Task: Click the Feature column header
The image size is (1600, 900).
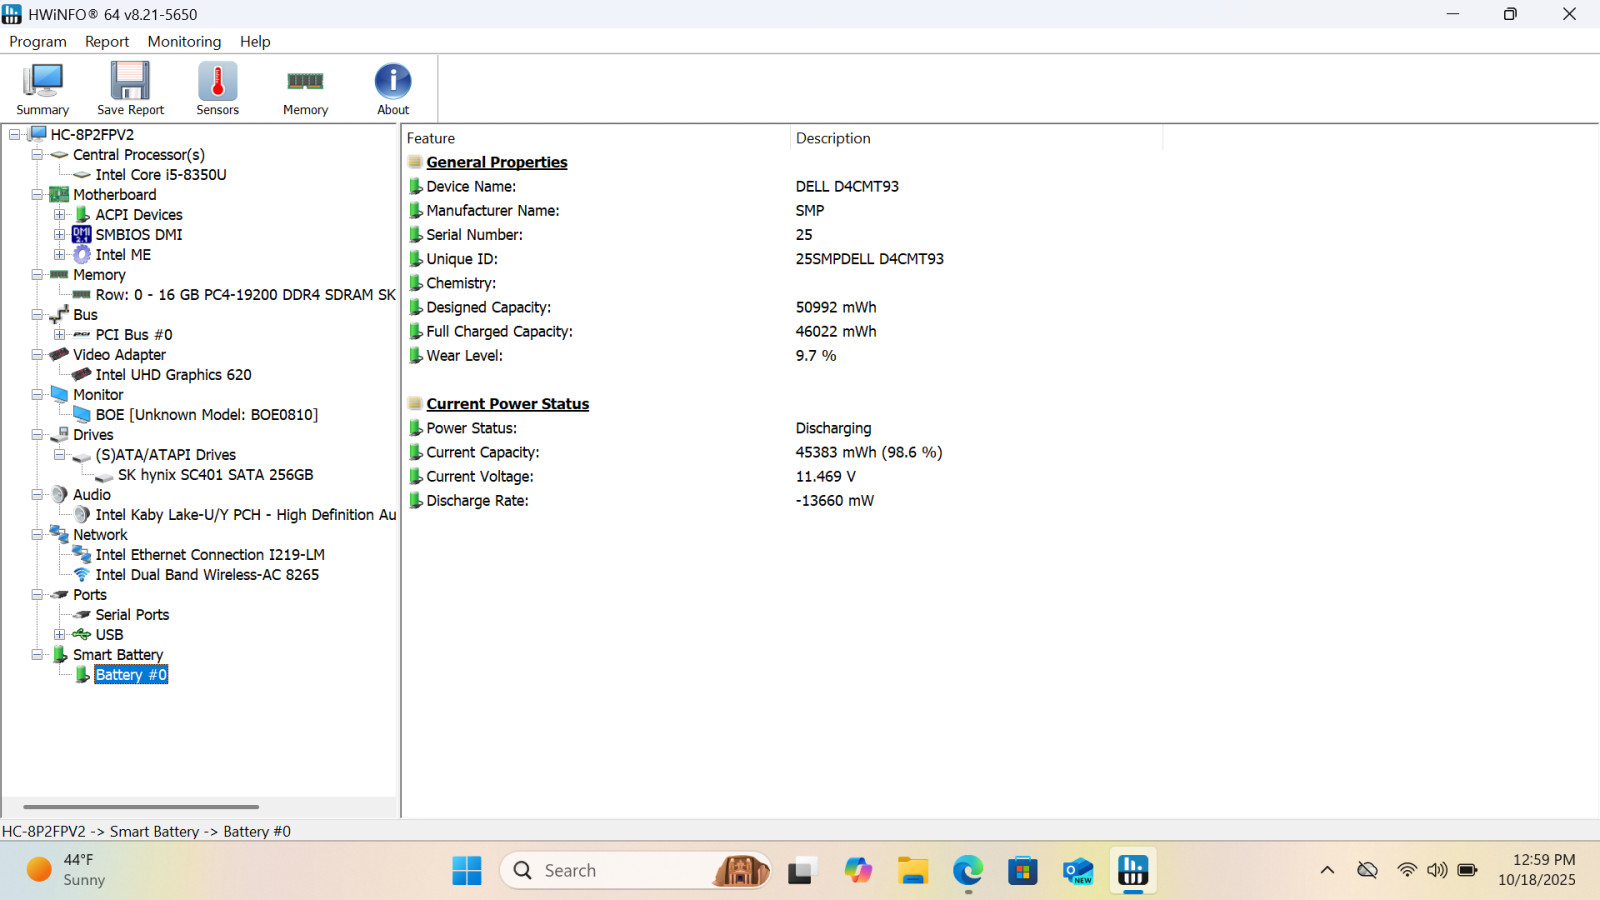Action: coord(596,138)
